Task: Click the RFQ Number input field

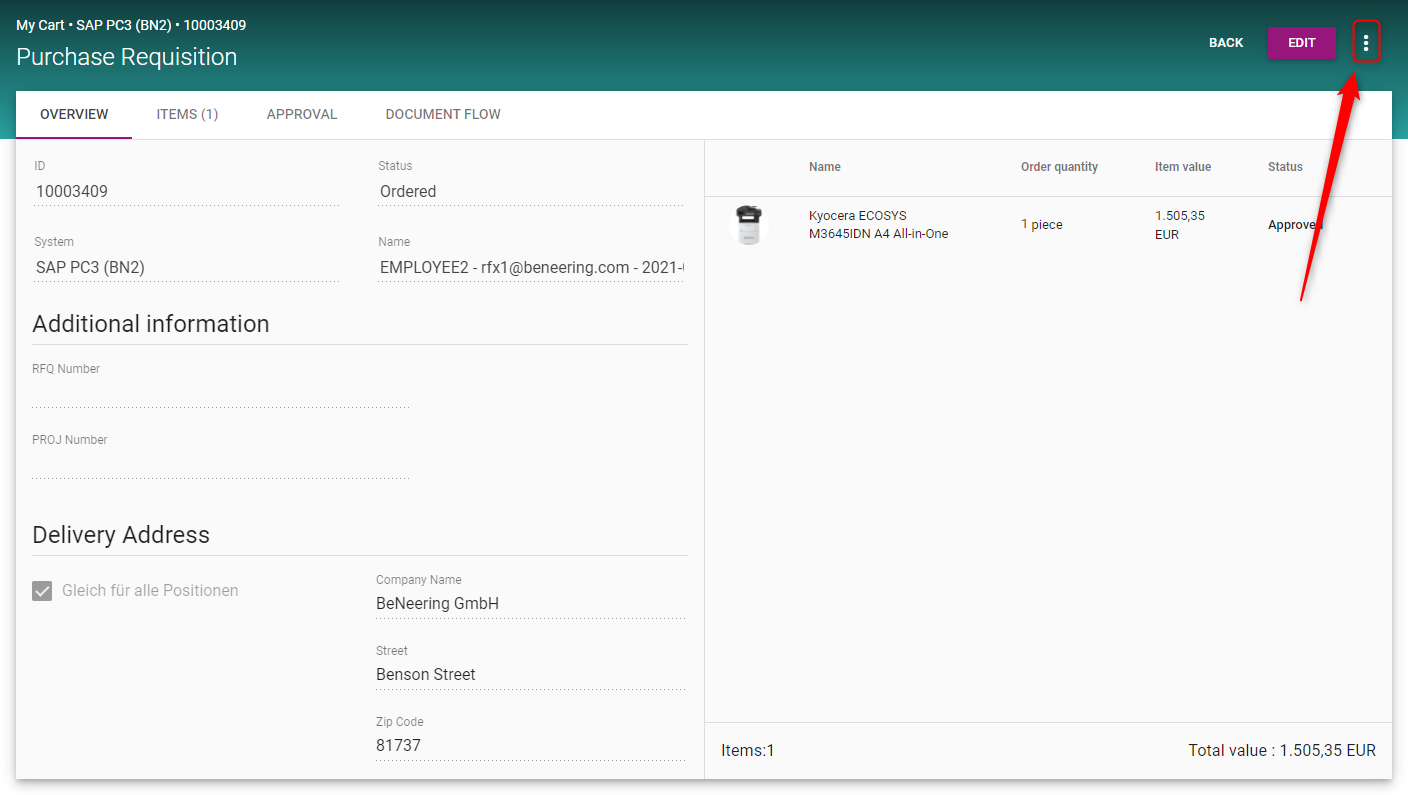Action: tap(220, 394)
